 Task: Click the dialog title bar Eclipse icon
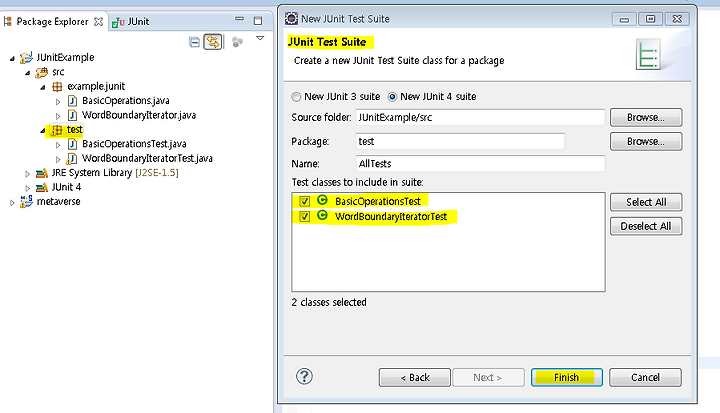[x=291, y=18]
